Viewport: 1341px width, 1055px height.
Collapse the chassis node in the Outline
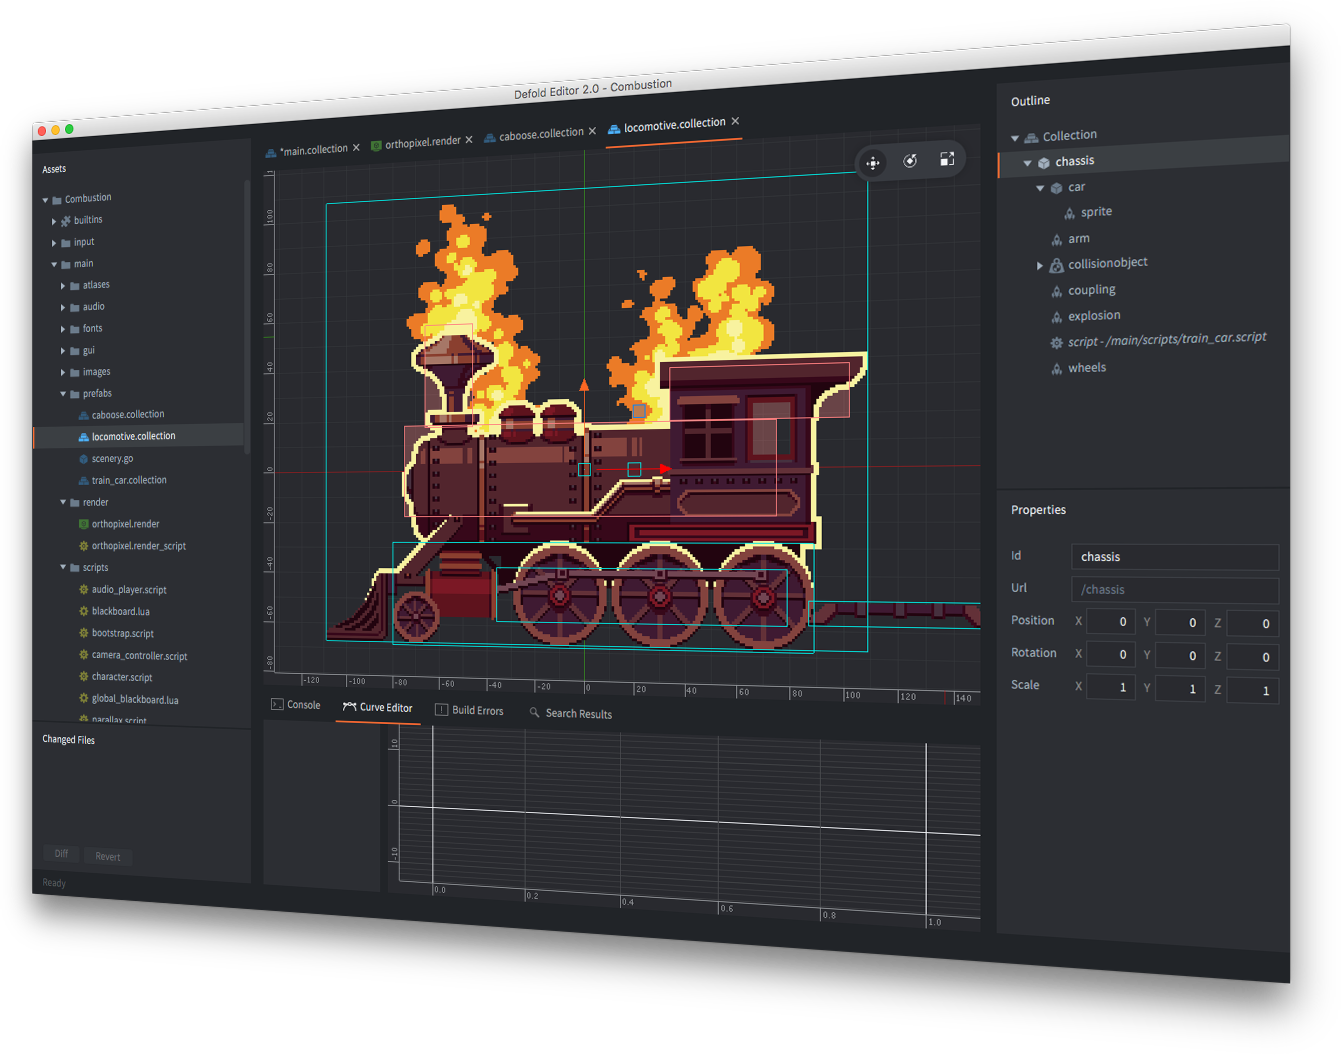[x=1027, y=161]
